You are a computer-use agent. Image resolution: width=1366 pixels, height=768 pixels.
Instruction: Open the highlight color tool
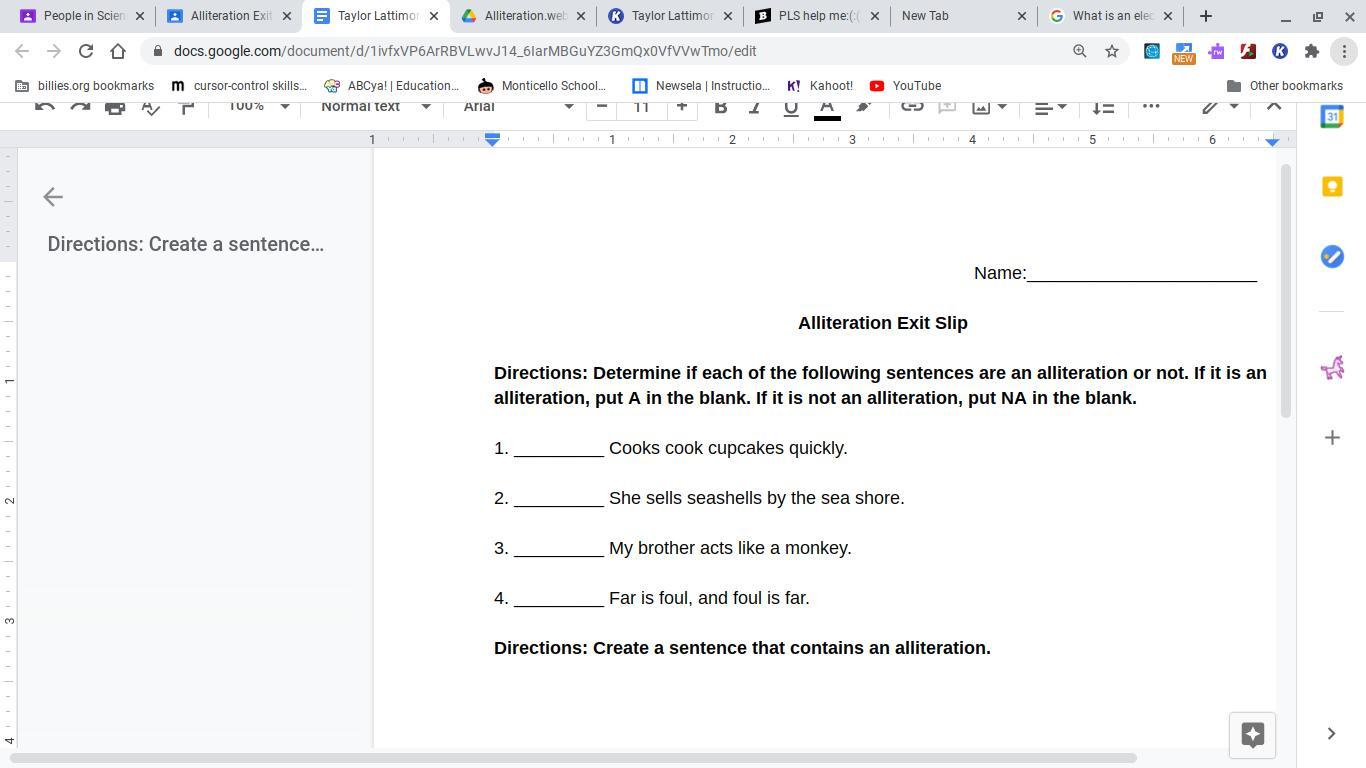864,106
